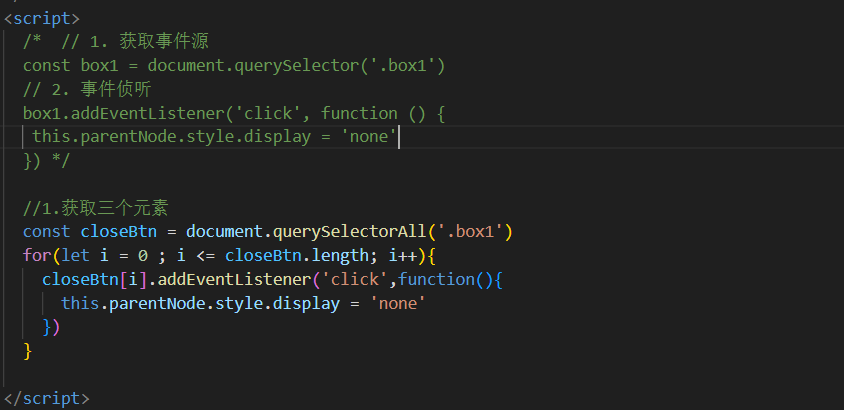Click 'closeBtn[i]' in loop body

(x=95, y=279)
